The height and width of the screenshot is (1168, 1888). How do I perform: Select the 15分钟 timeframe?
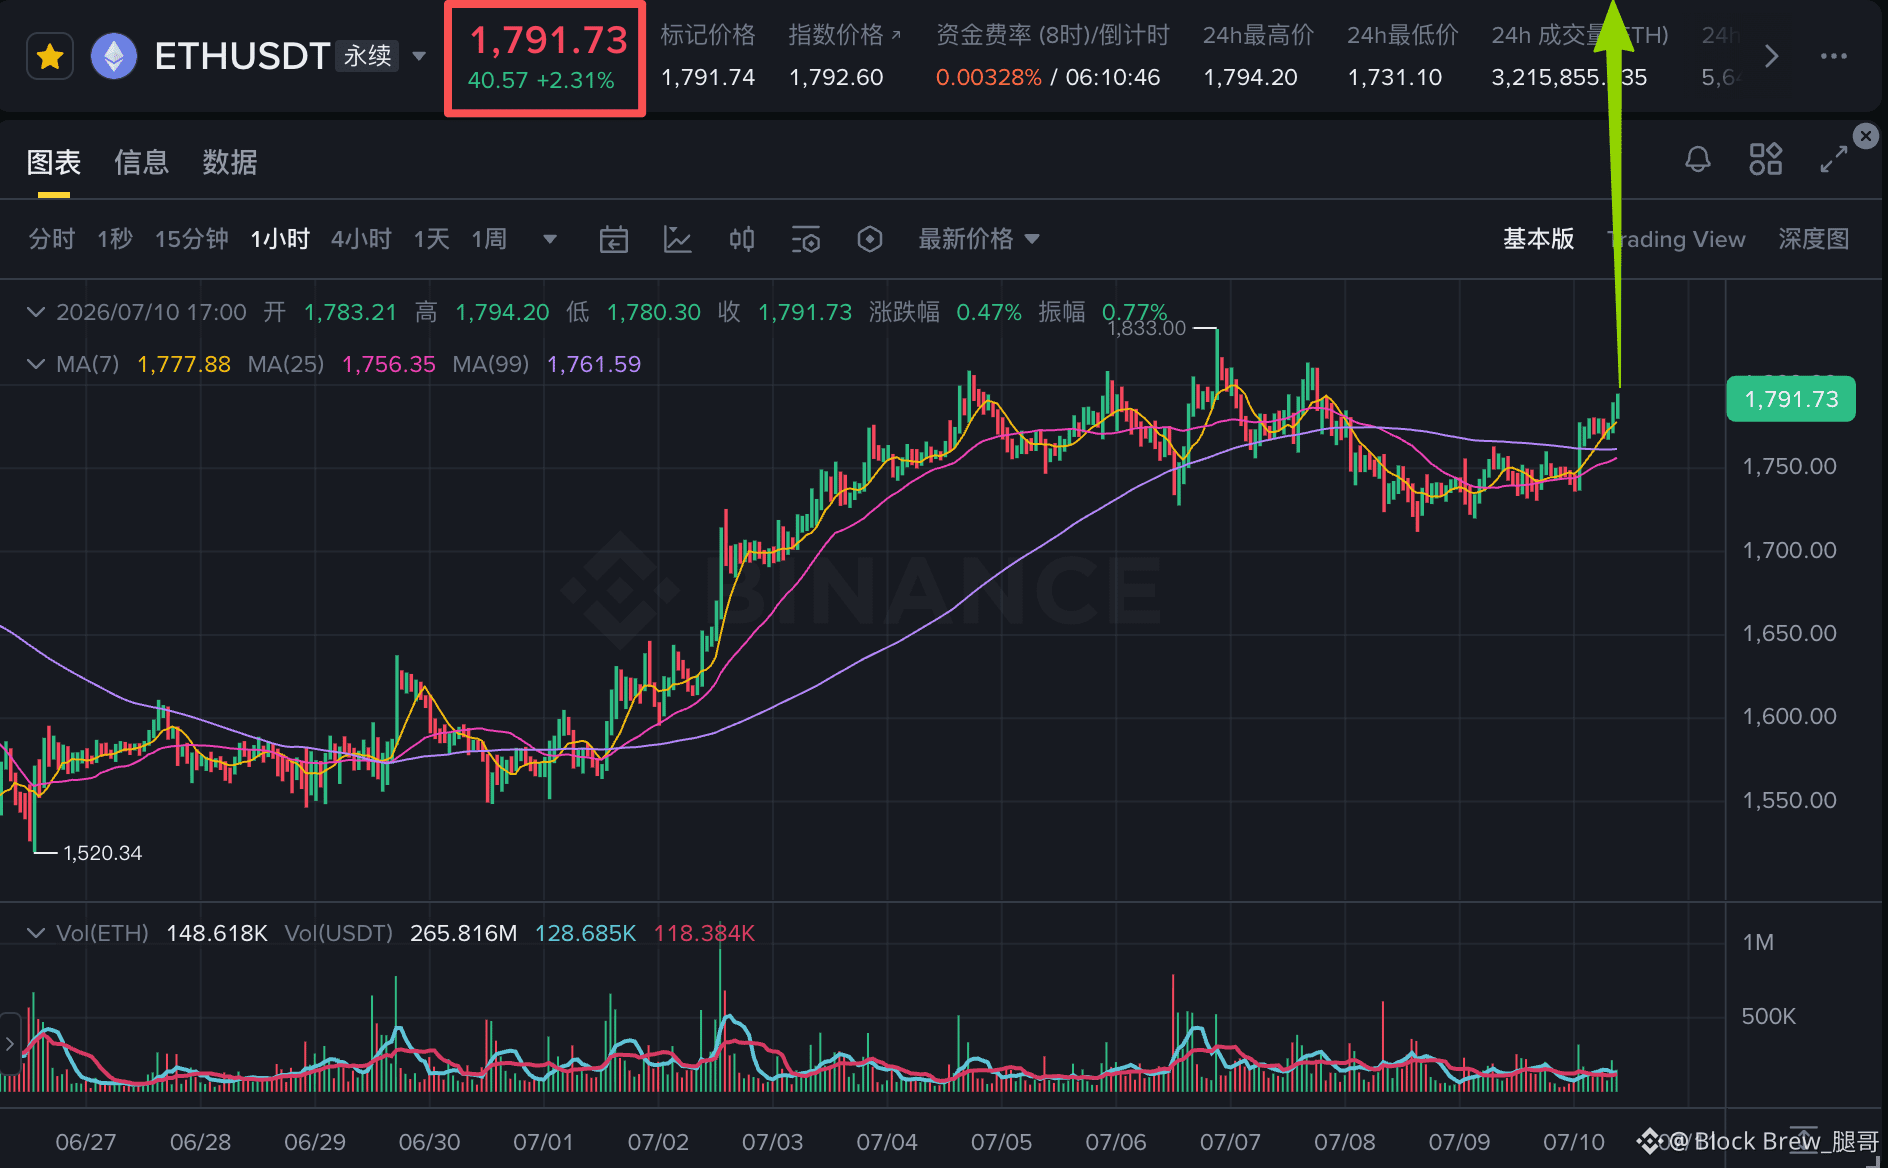192,239
